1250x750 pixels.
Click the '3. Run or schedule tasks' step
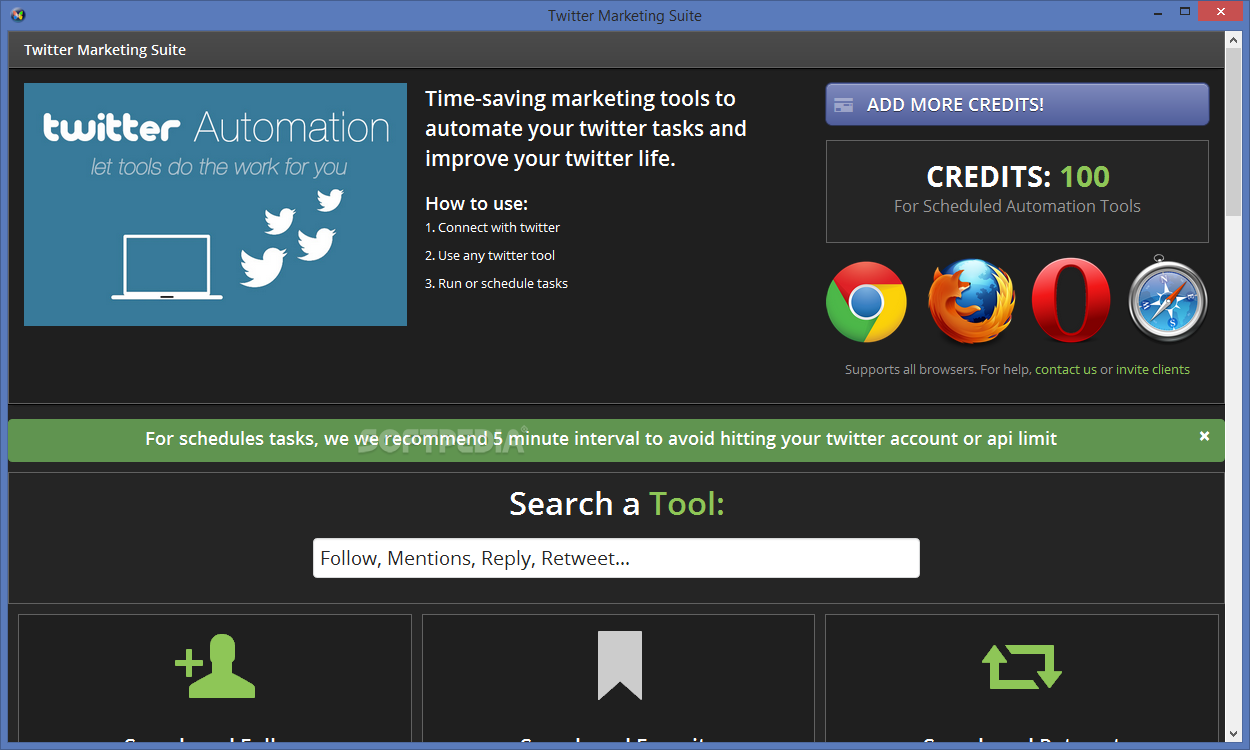[x=497, y=283]
